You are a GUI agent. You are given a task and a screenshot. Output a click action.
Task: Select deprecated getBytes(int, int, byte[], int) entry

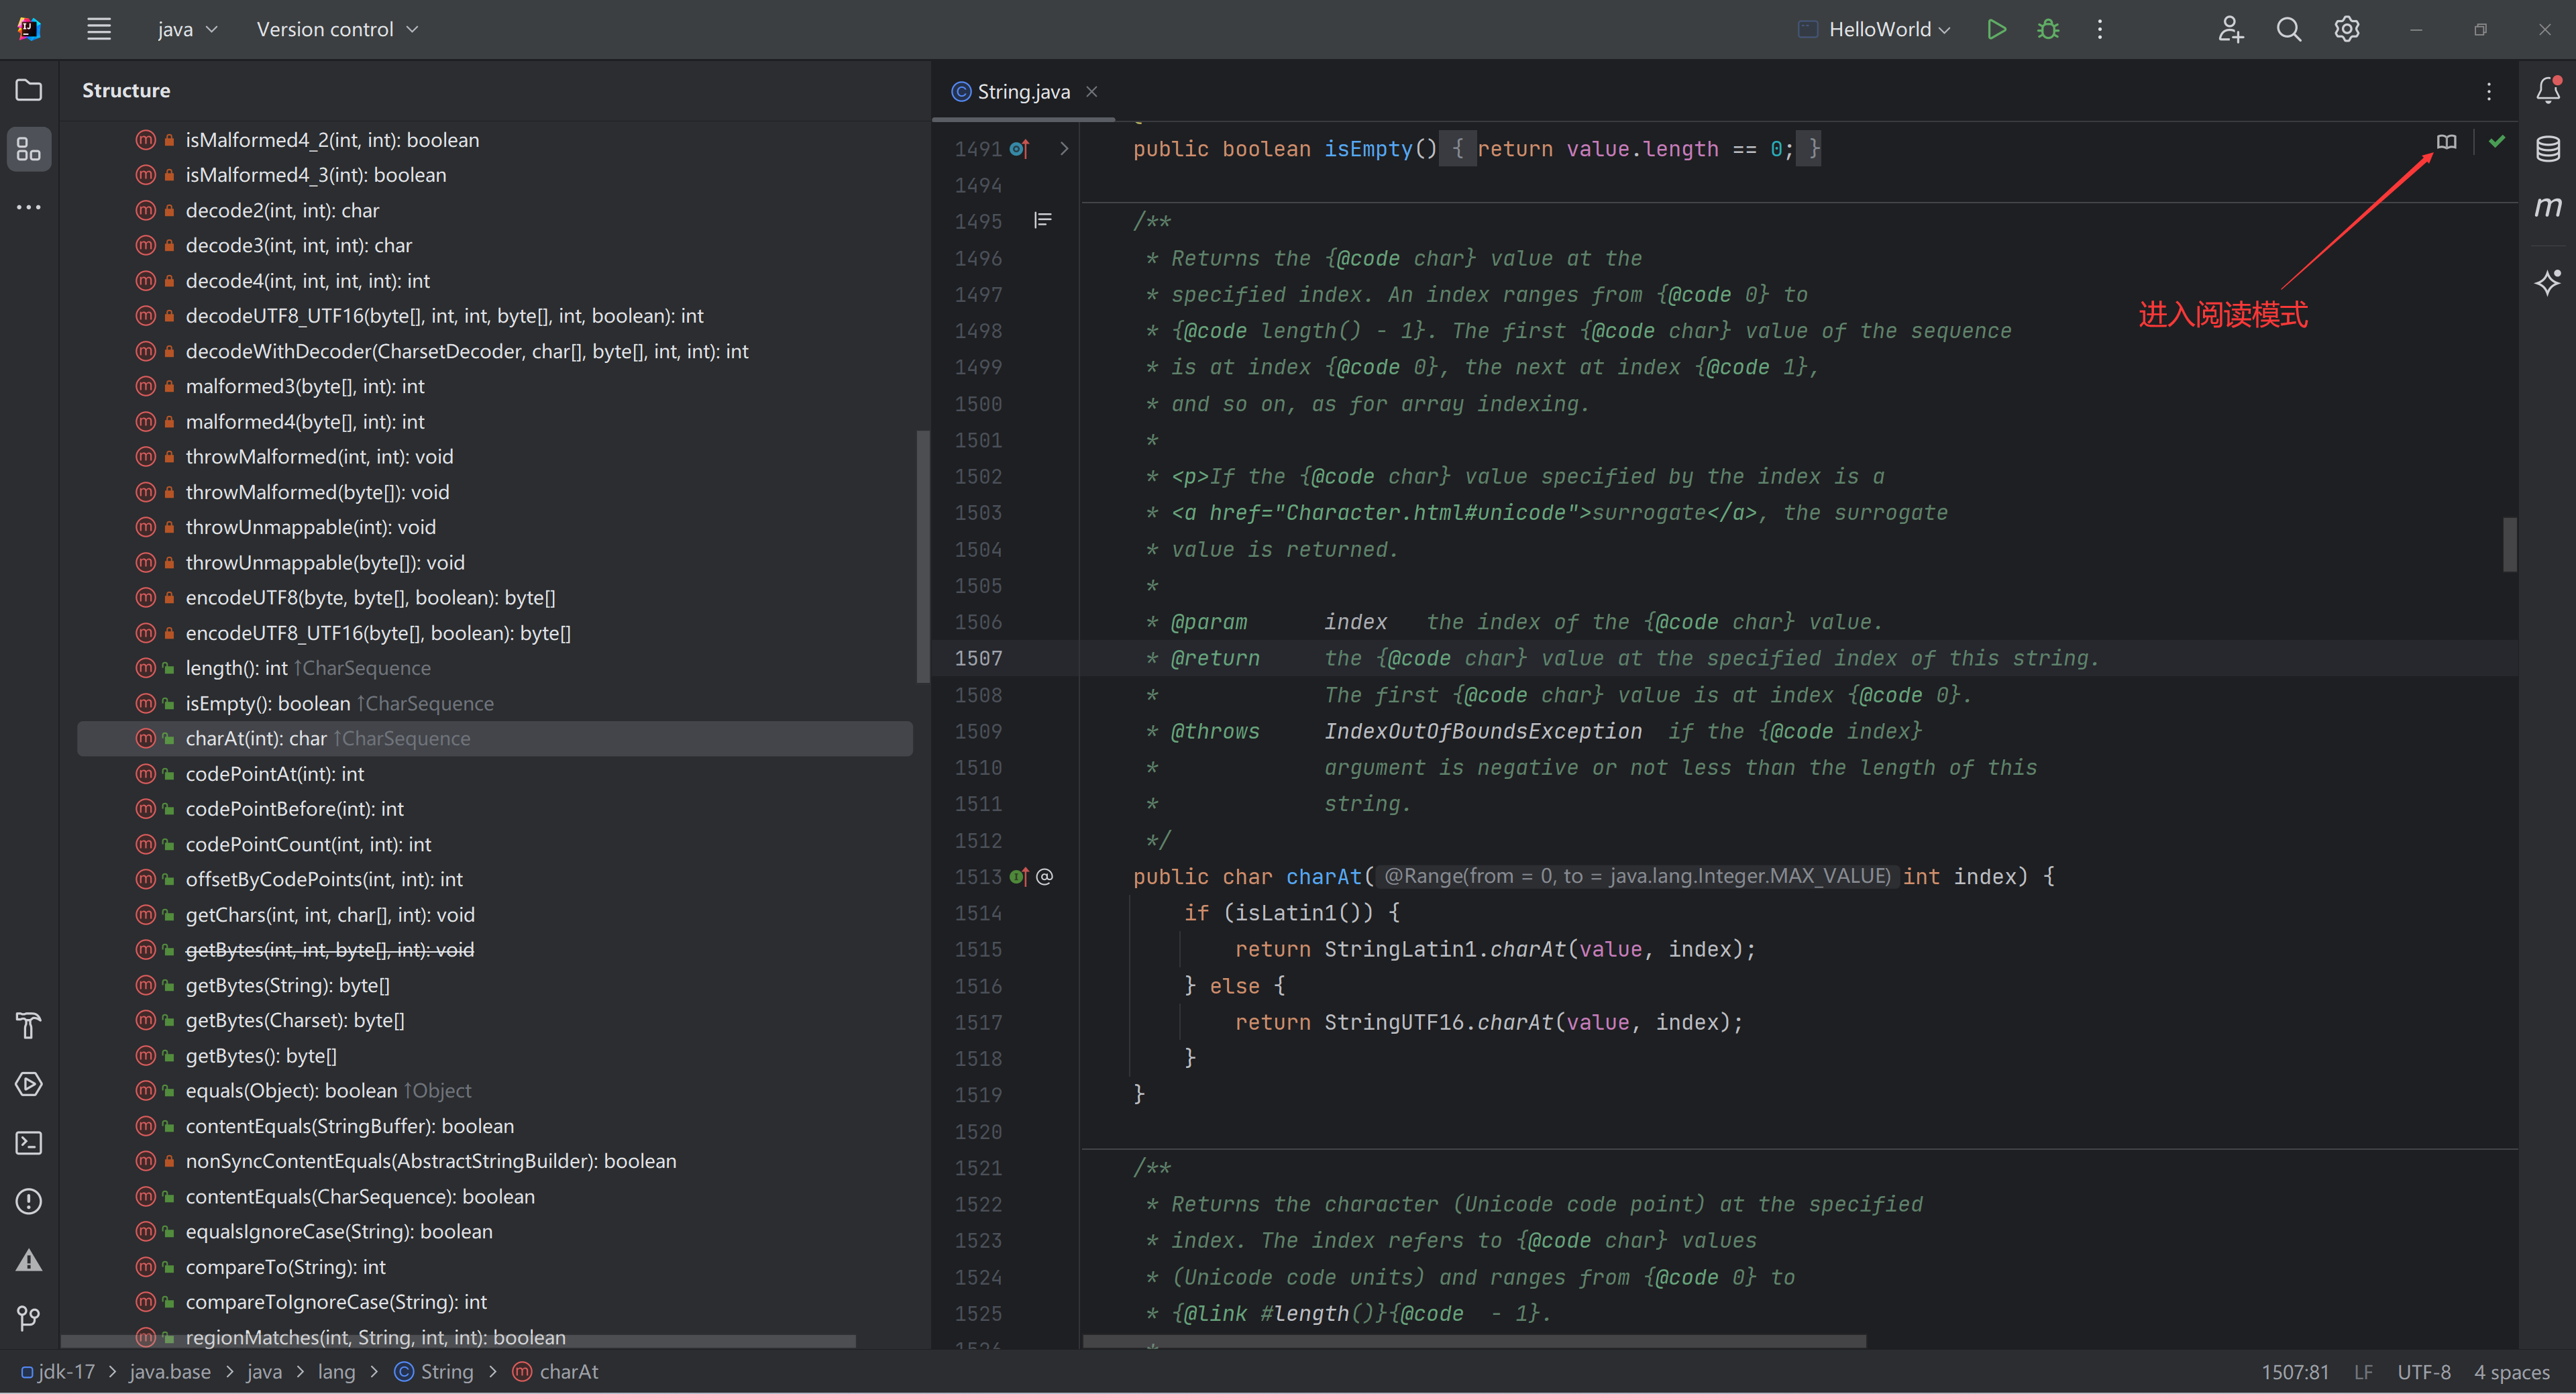pyautogui.click(x=495, y=950)
